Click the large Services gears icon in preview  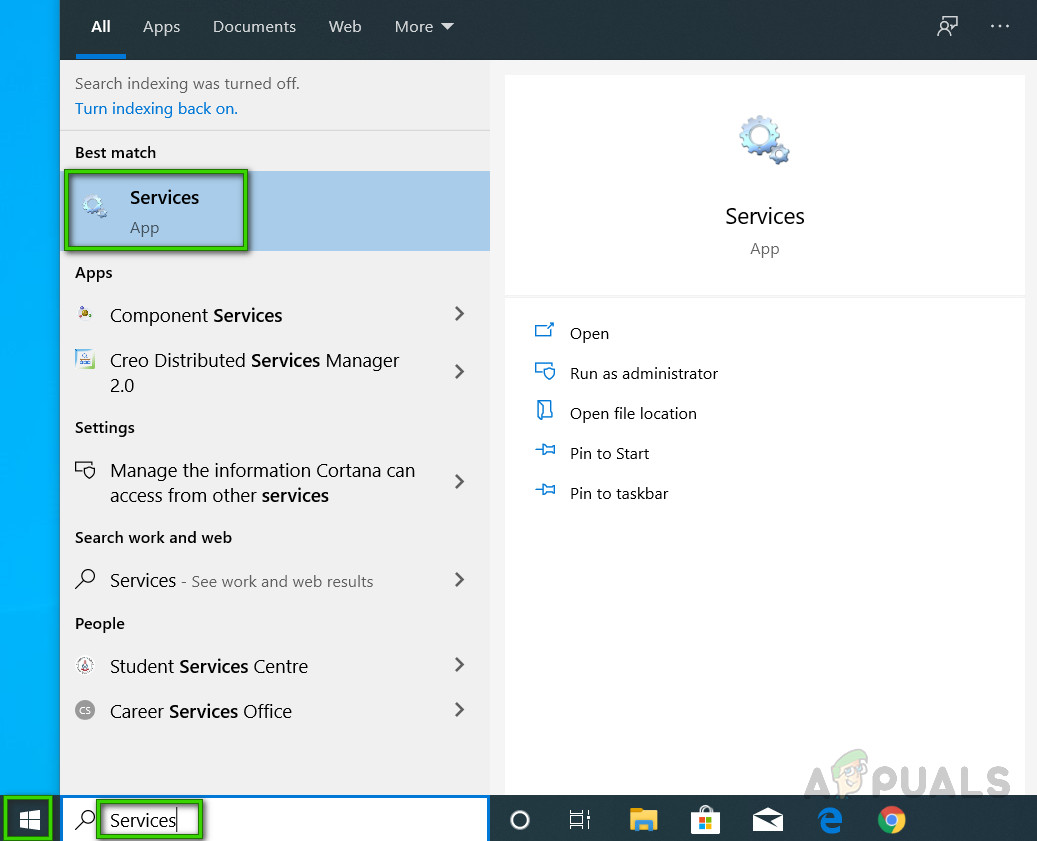pyautogui.click(x=765, y=140)
